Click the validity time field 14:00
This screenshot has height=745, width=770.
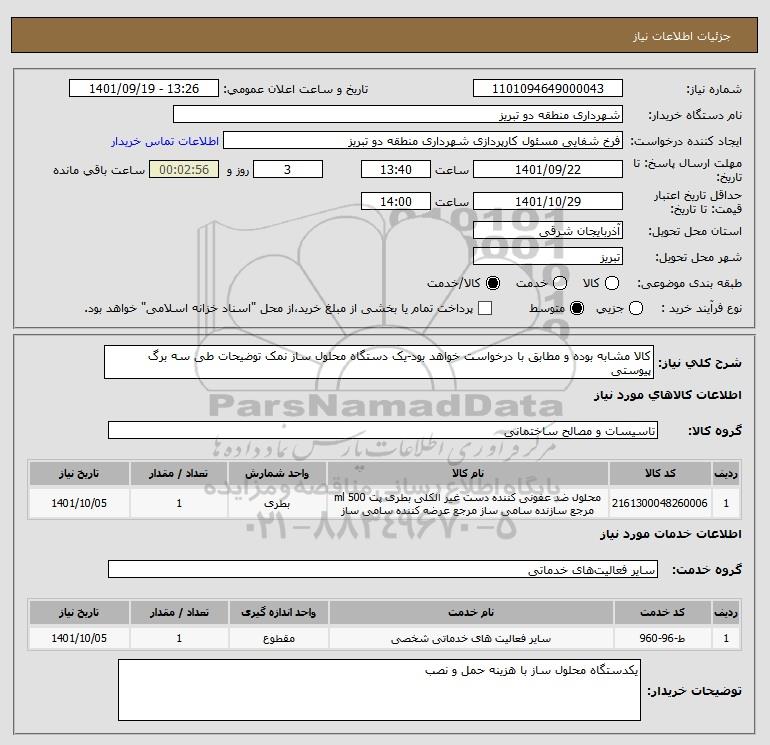click(396, 201)
